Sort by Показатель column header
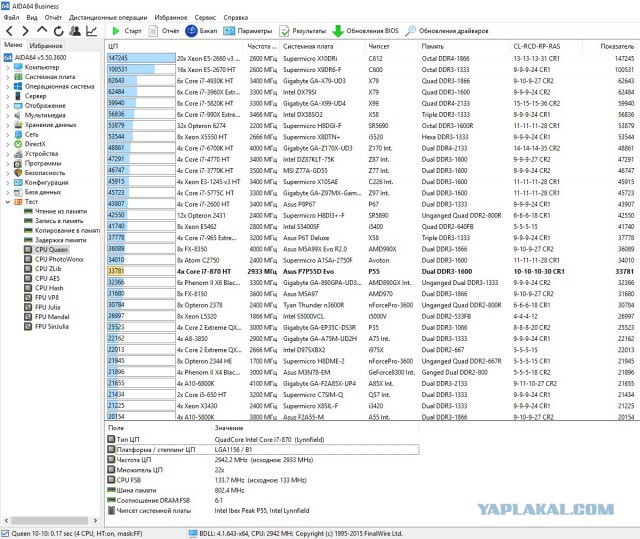Viewport: 640px width, 539px height. tap(616, 46)
